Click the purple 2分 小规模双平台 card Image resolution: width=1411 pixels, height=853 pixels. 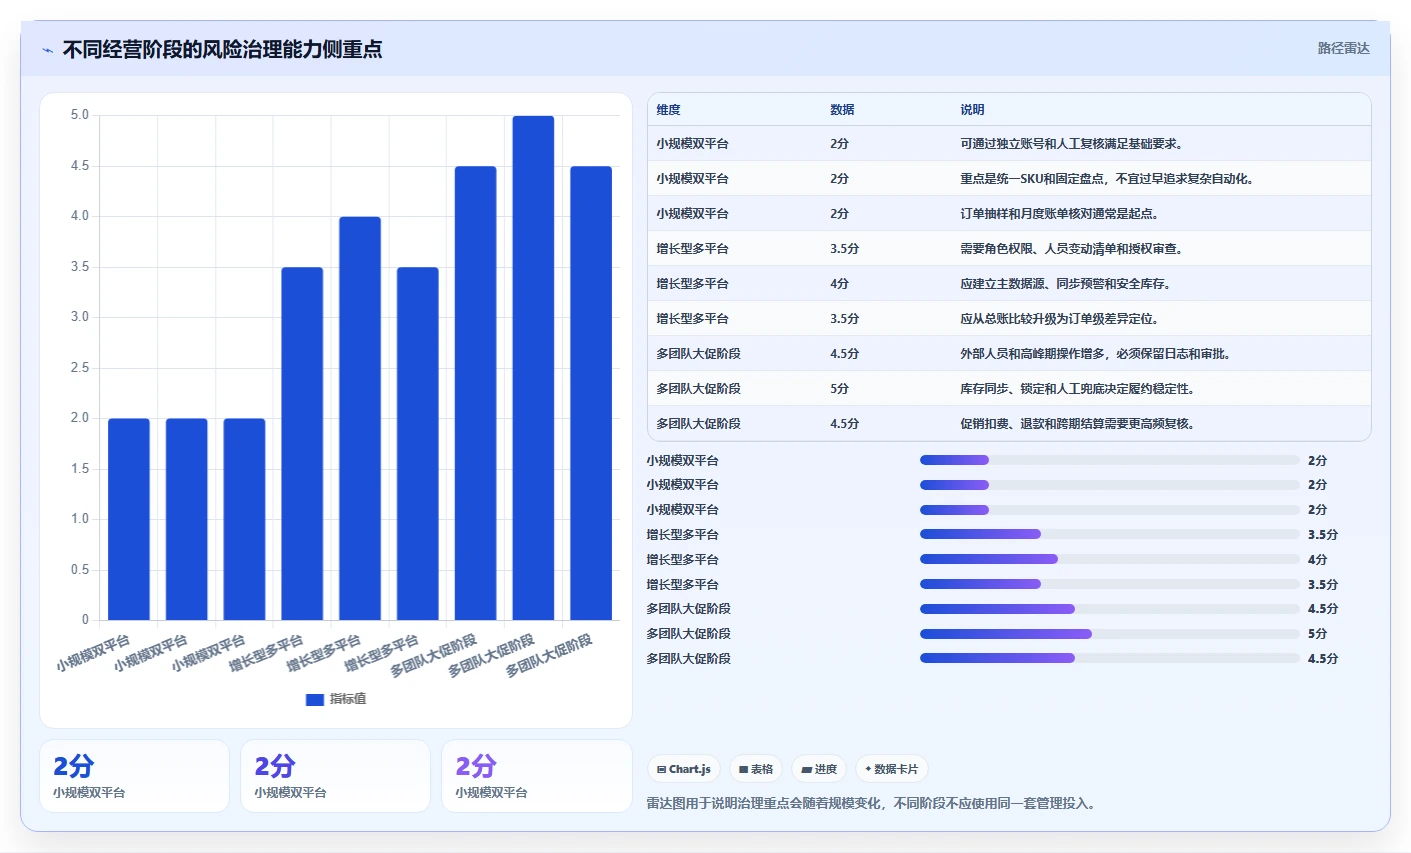click(x=537, y=776)
